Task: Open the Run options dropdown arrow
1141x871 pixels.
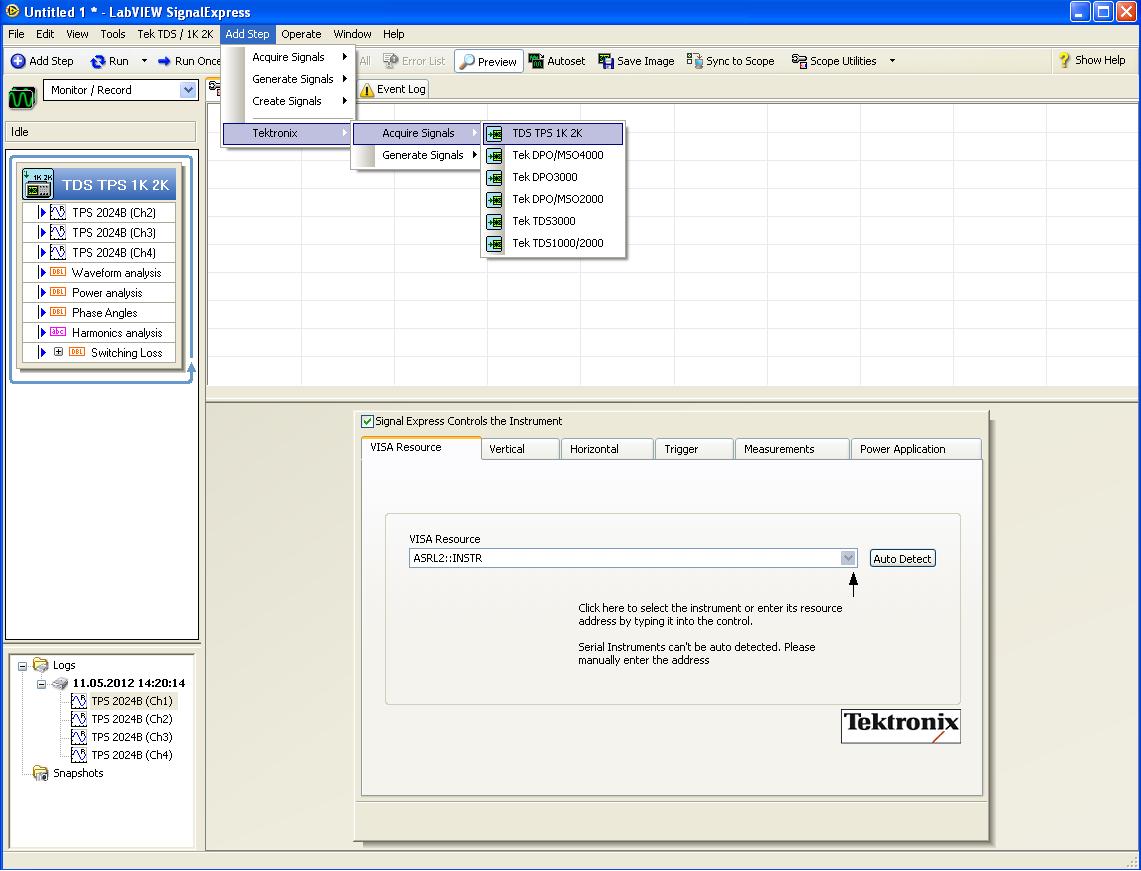Action: pos(144,61)
